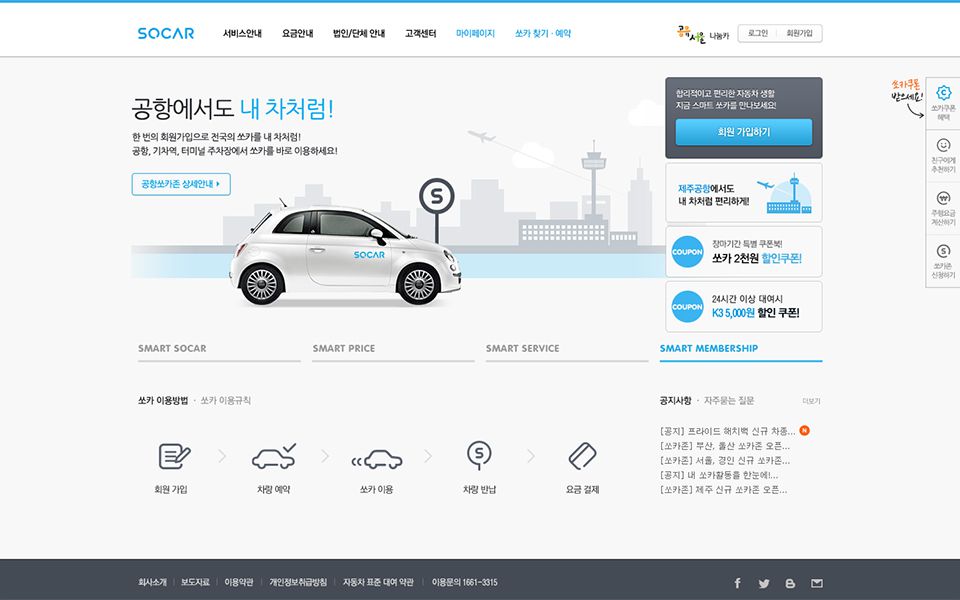Click the 쏘카쿠폰 혜택 sidebar icon
Image resolution: width=960 pixels, height=600 pixels.
tap(943, 94)
